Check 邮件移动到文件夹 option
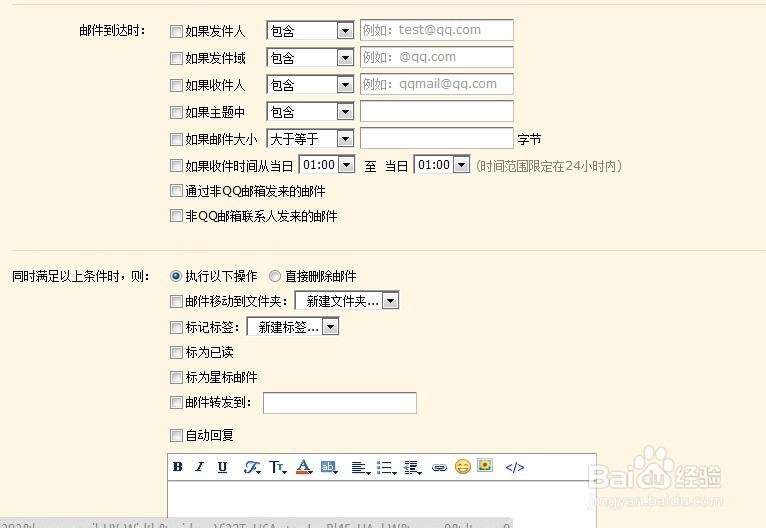Image resolution: width=766 pixels, height=528 pixels. (x=176, y=301)
